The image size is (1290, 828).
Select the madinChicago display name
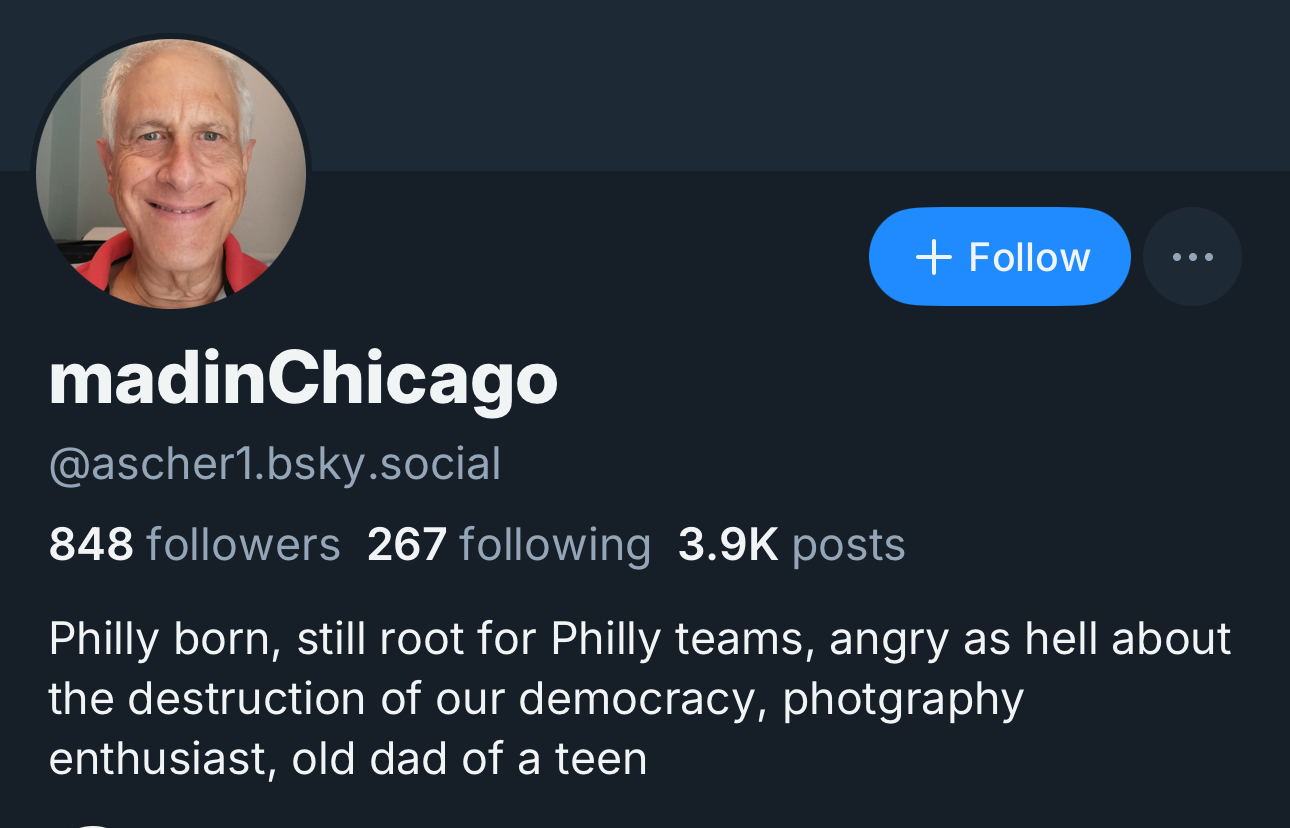[303, 380]
